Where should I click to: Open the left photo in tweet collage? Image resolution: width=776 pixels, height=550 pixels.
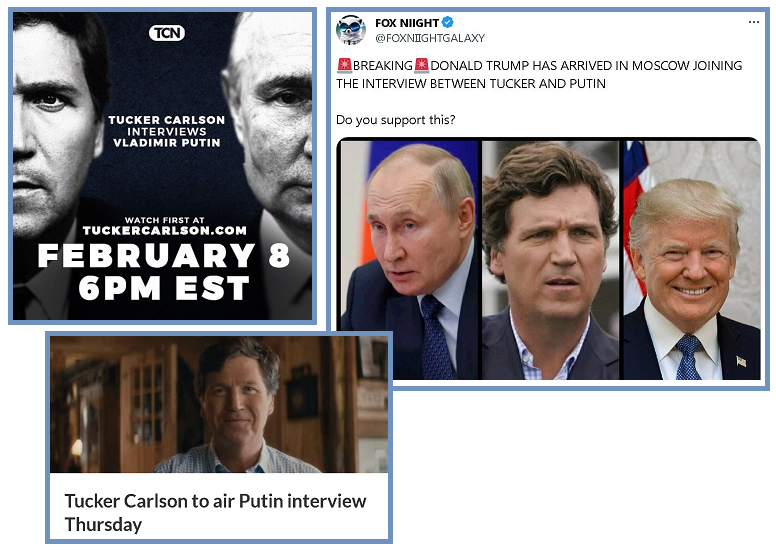pos(408,260)
